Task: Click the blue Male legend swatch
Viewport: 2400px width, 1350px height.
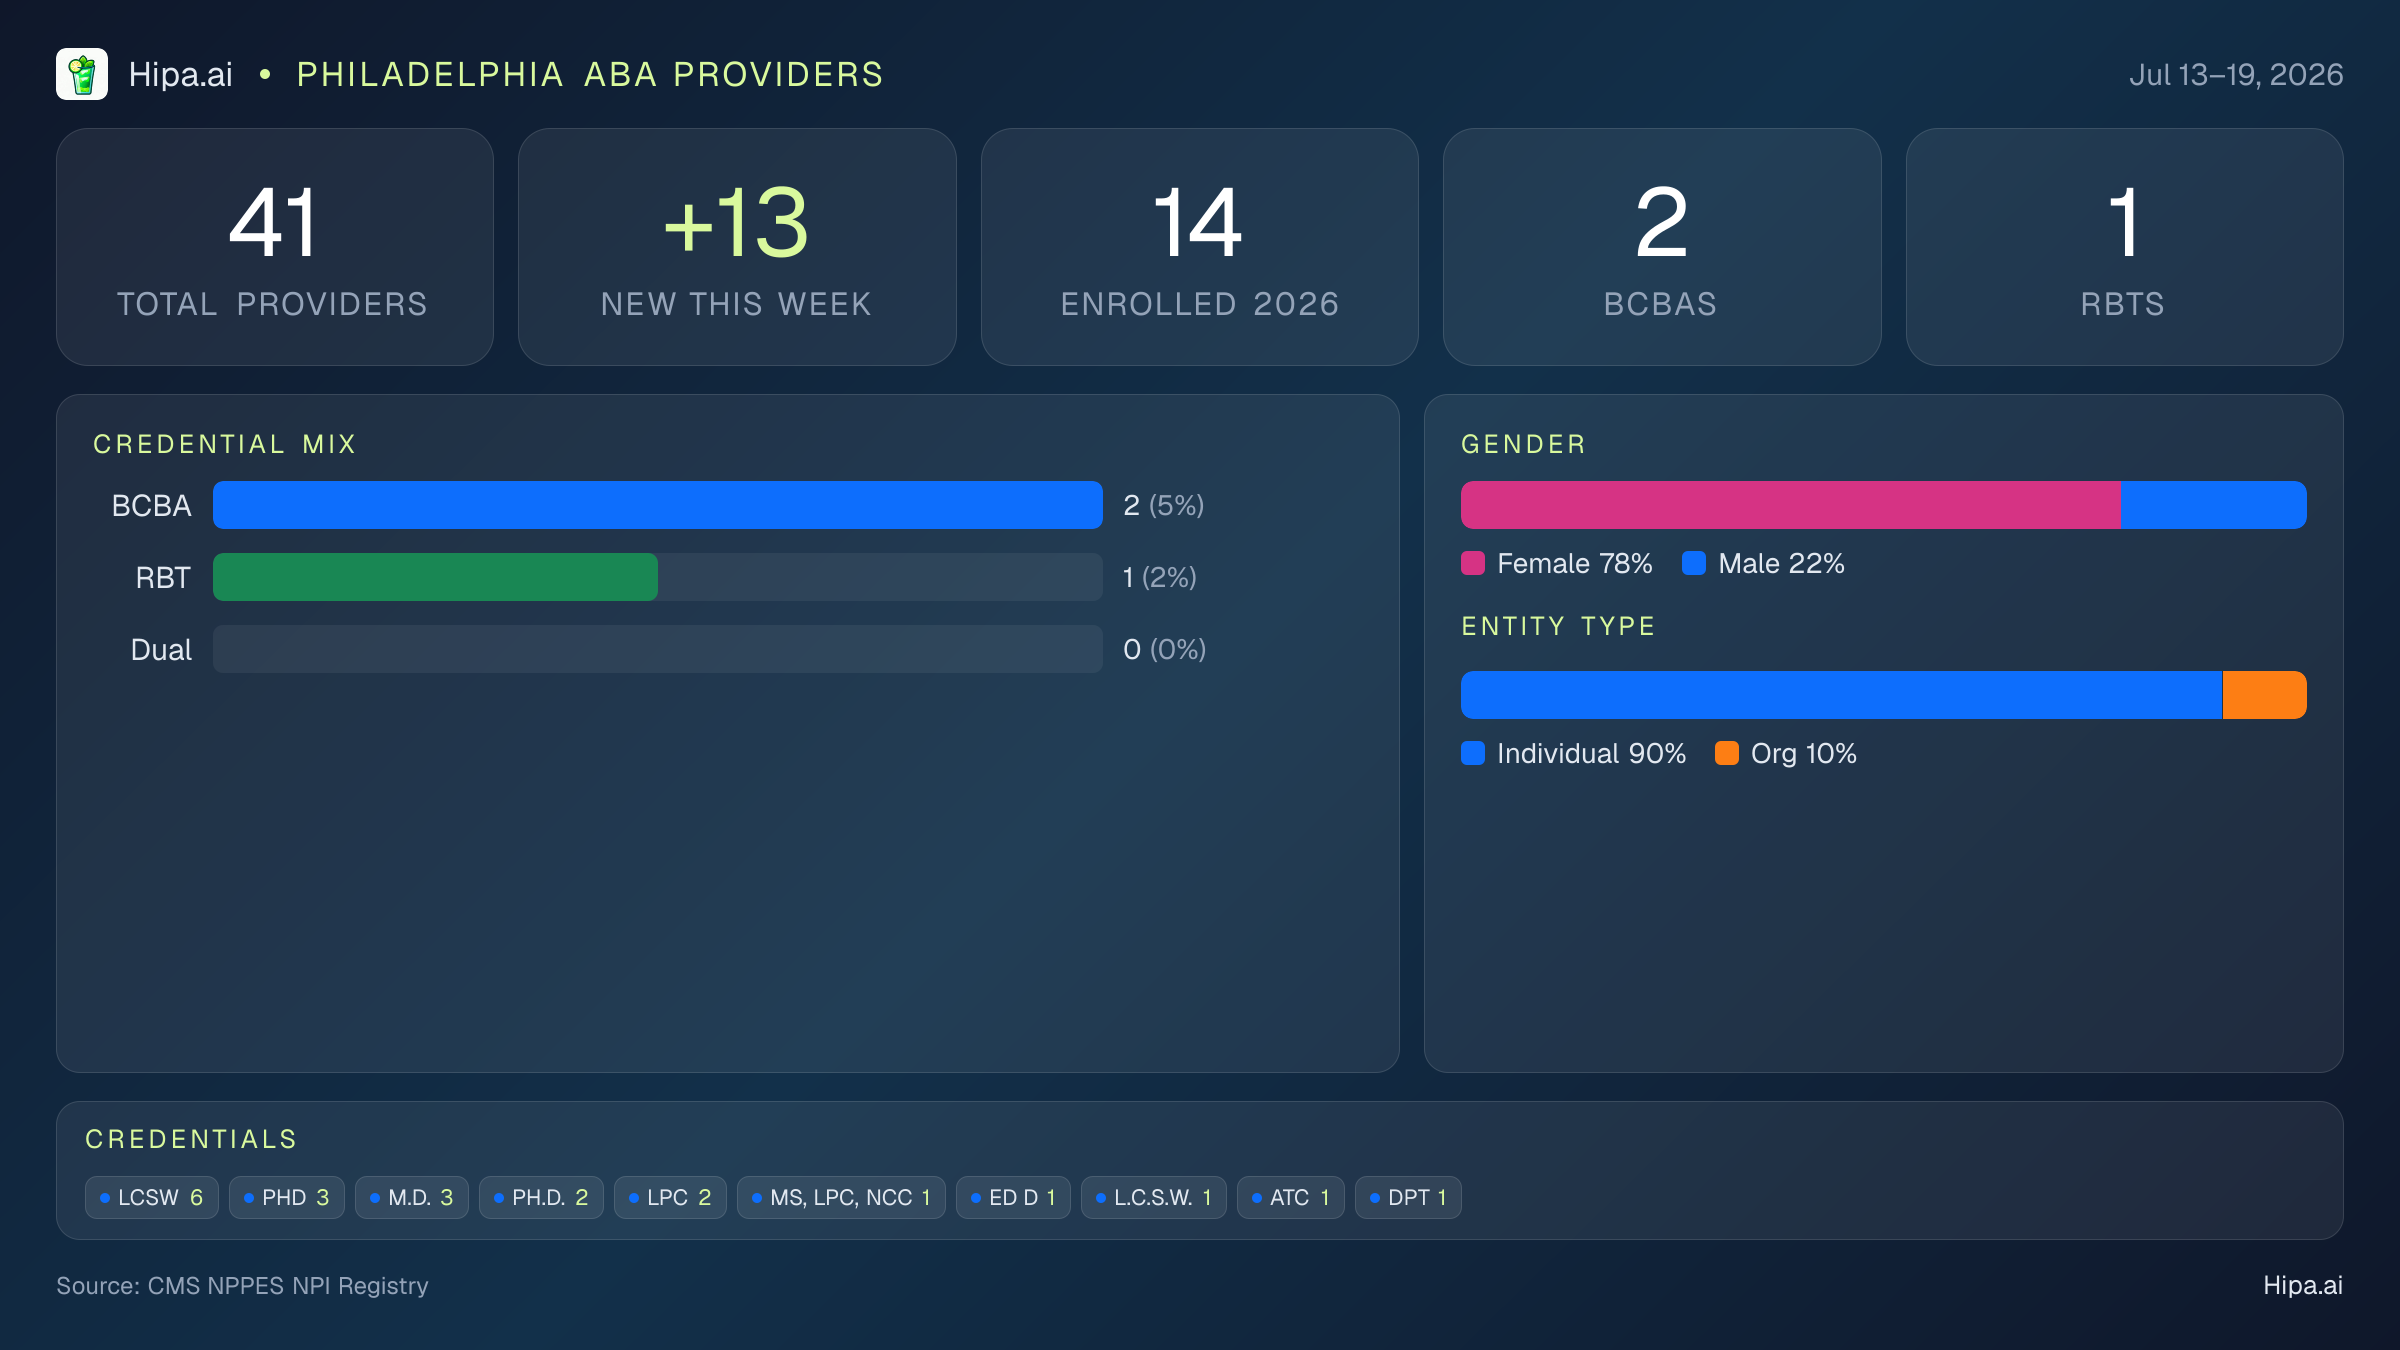Action: coord(1694,563)
